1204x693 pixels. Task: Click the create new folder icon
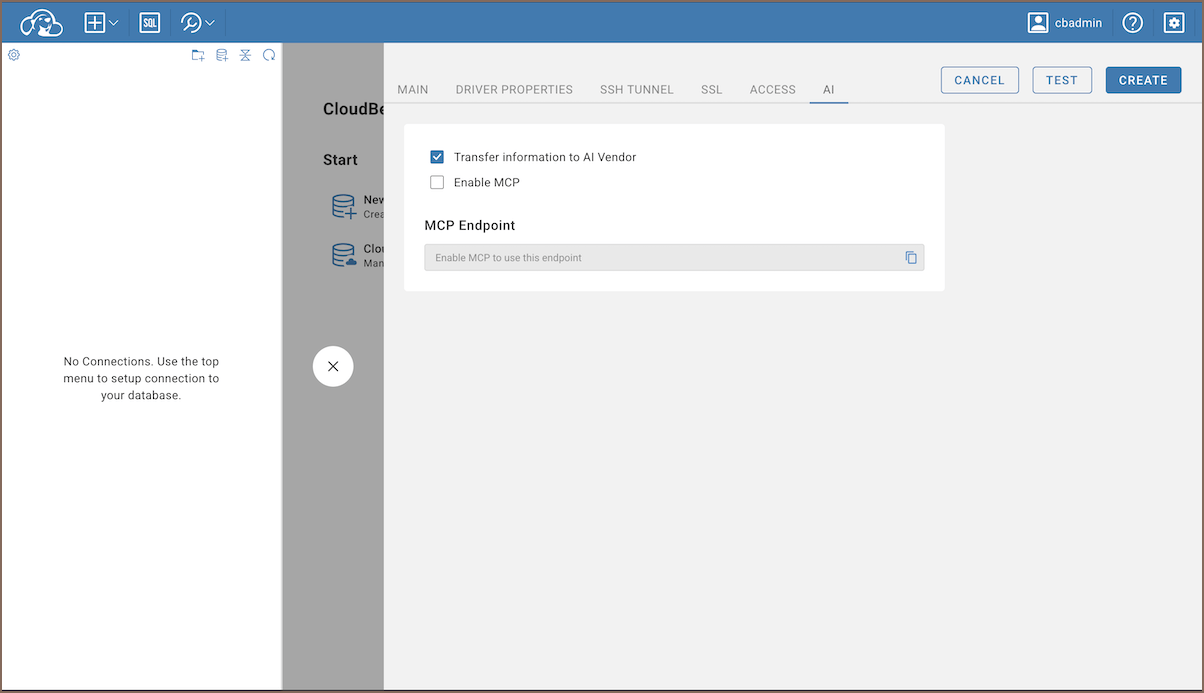click(198, 56)
